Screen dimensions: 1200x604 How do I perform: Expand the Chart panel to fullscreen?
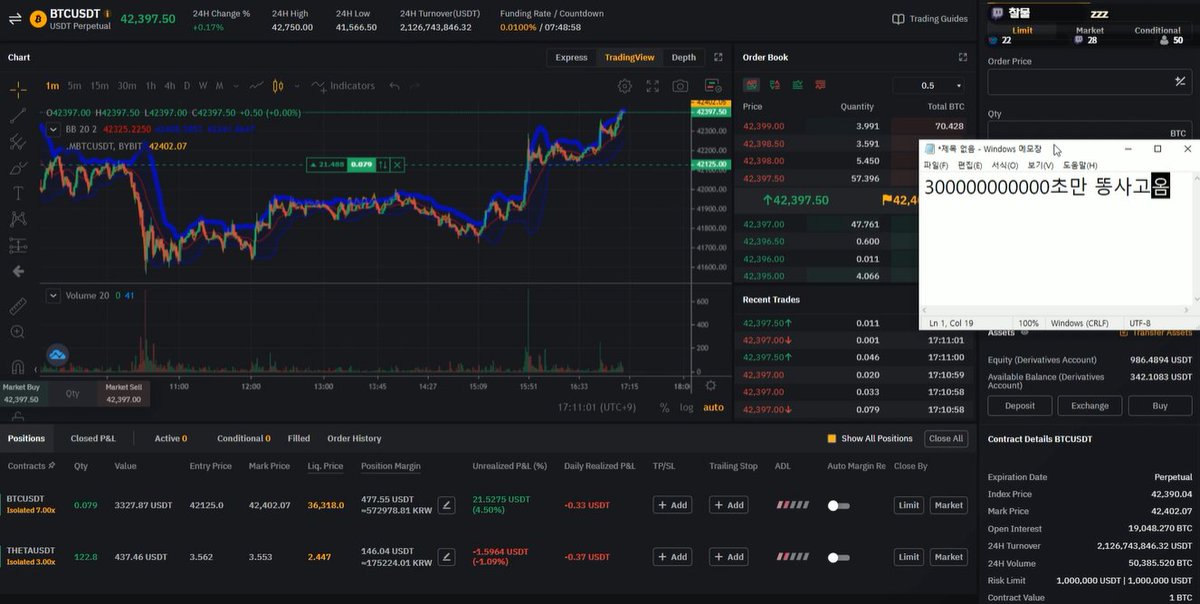718,57
